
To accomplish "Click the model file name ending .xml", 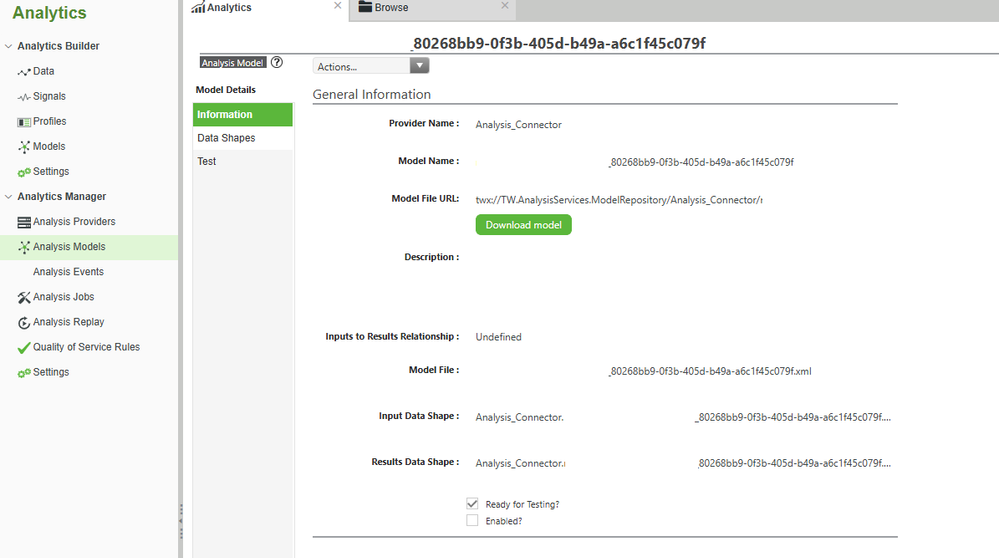I will click(710, 371).
